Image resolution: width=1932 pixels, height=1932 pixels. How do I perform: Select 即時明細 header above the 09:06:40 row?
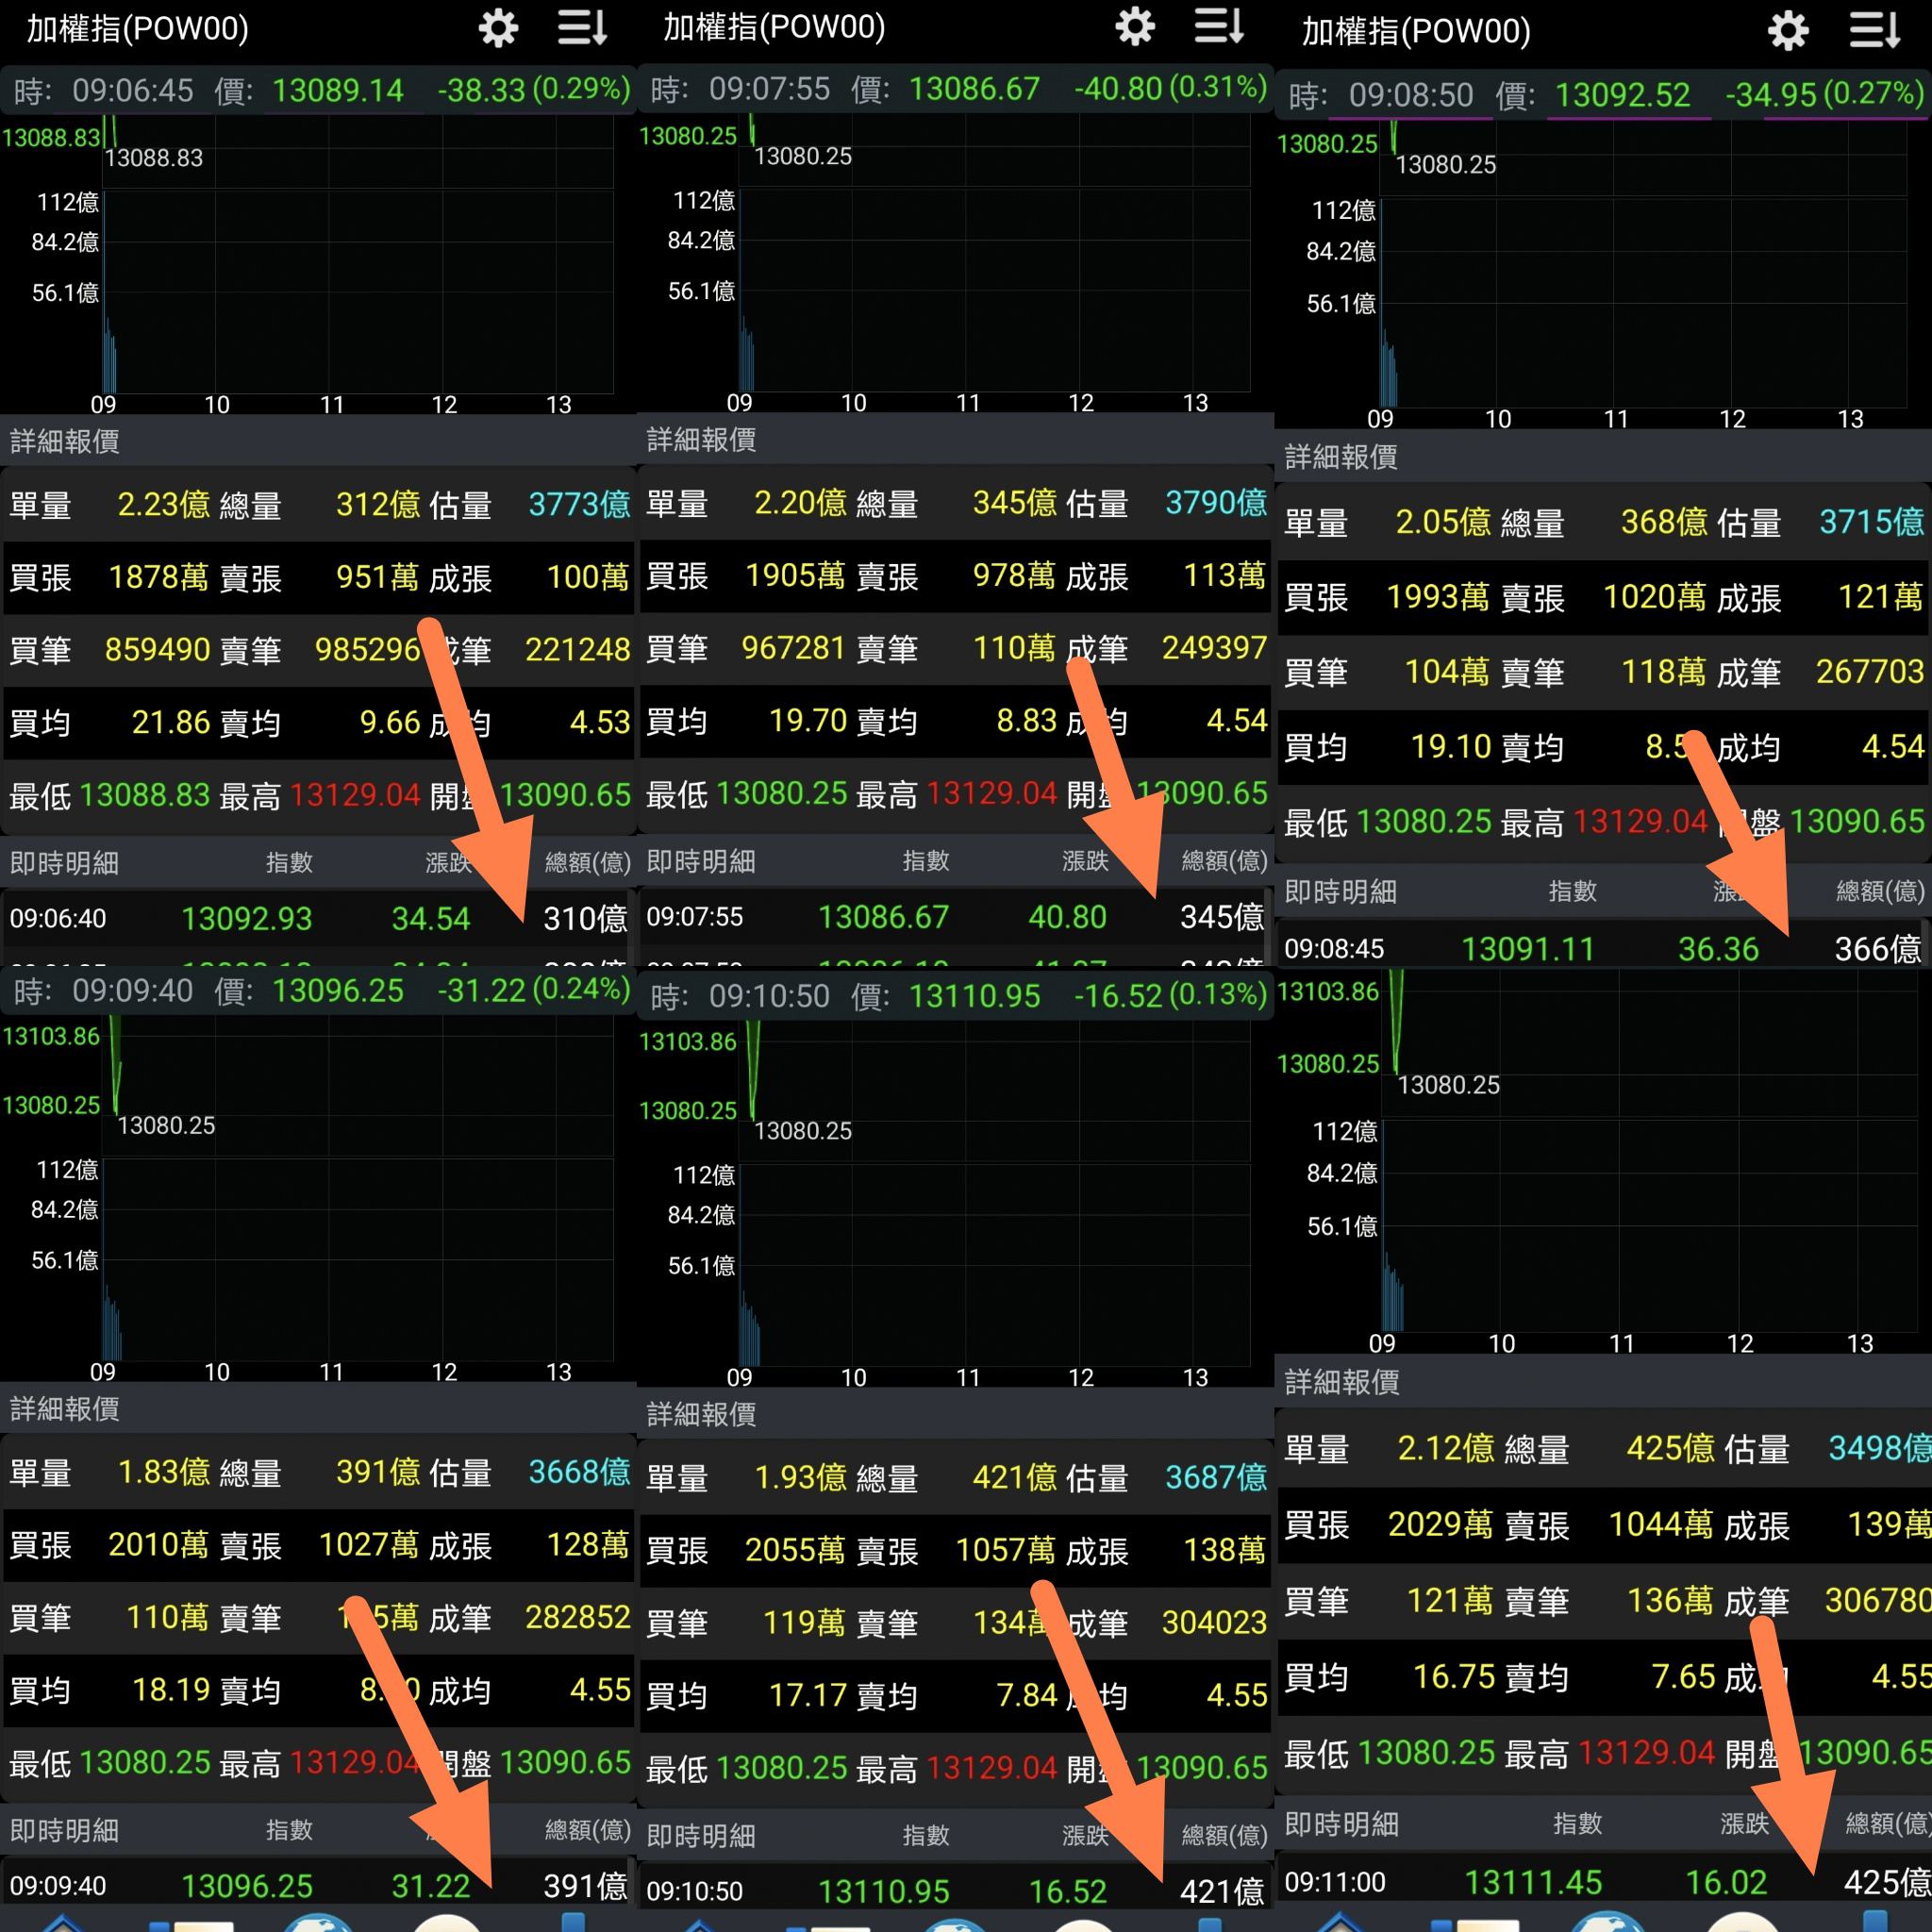tap(66, 862)
